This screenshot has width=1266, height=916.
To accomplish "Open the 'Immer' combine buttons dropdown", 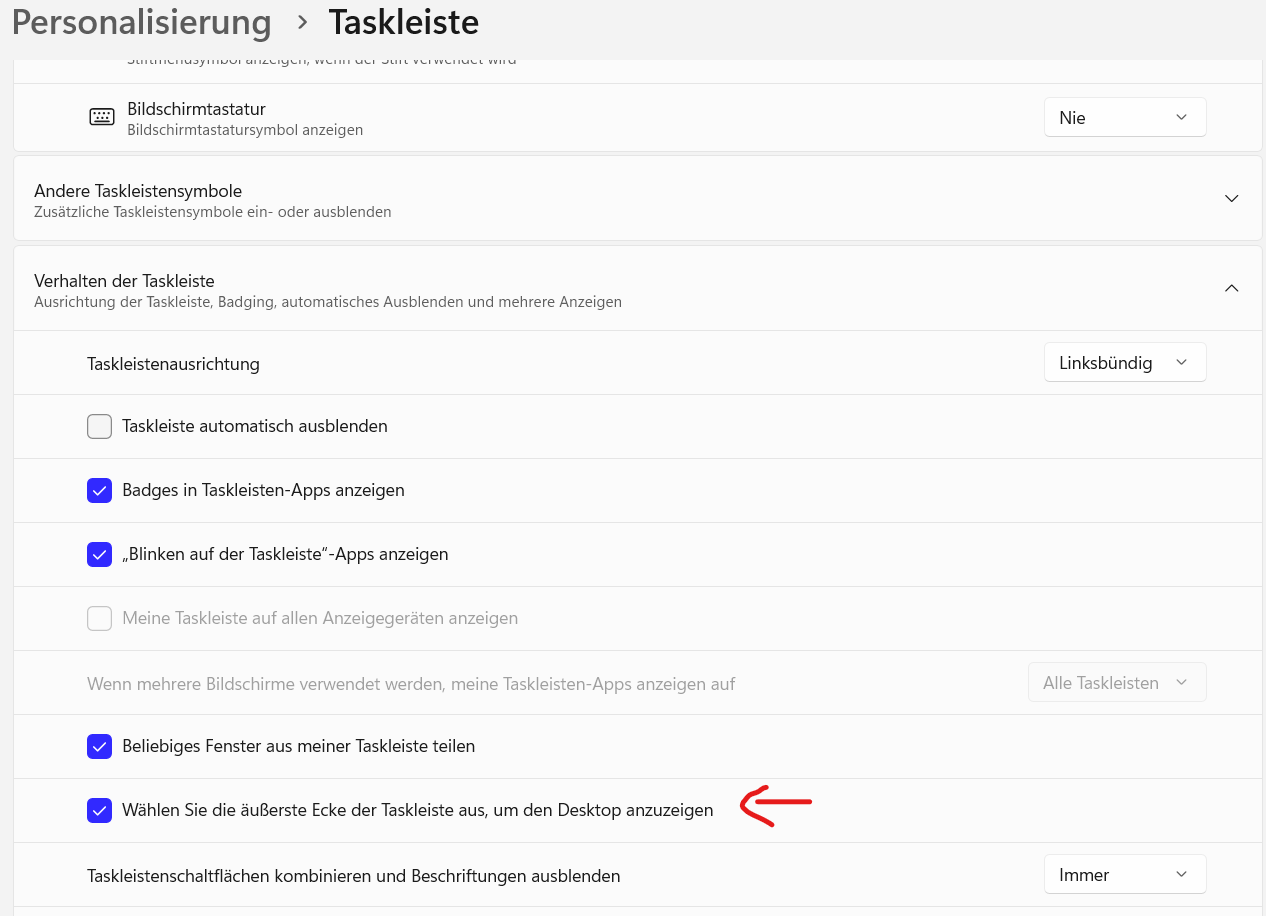I will point(1125,874).
